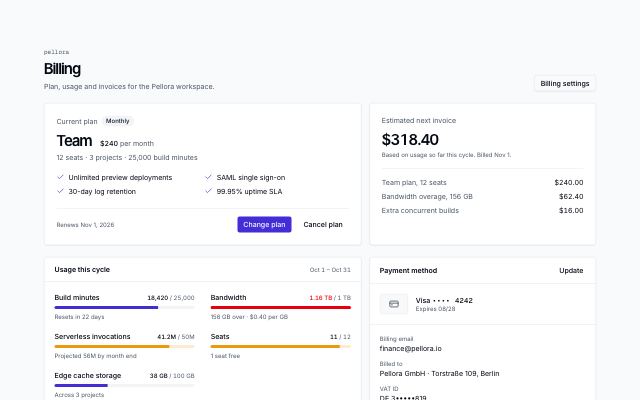The height and width of the screenshot is (400, 640).
Task: Click the Payment method heading
Action: pos(408,271)
